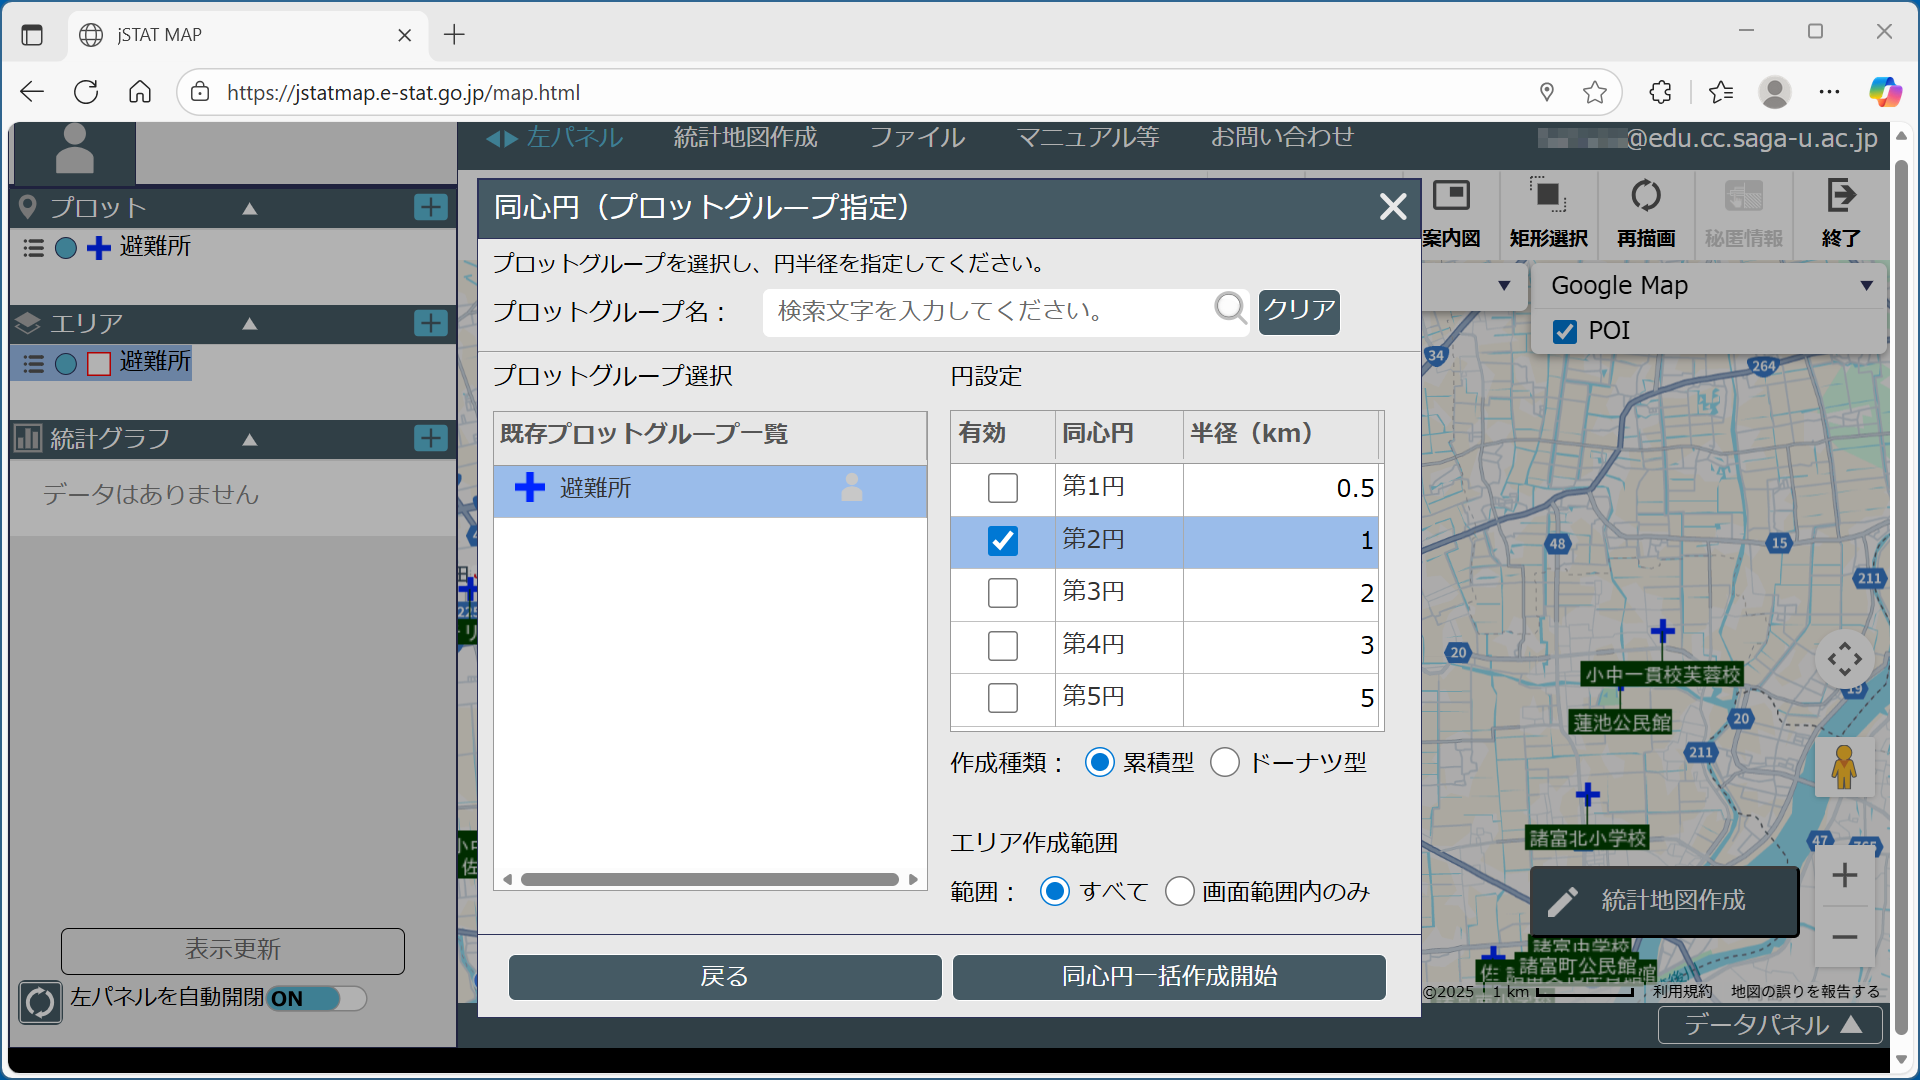Zoom in the map with plus button
1920x1080 pixels.
point(1844,876)
